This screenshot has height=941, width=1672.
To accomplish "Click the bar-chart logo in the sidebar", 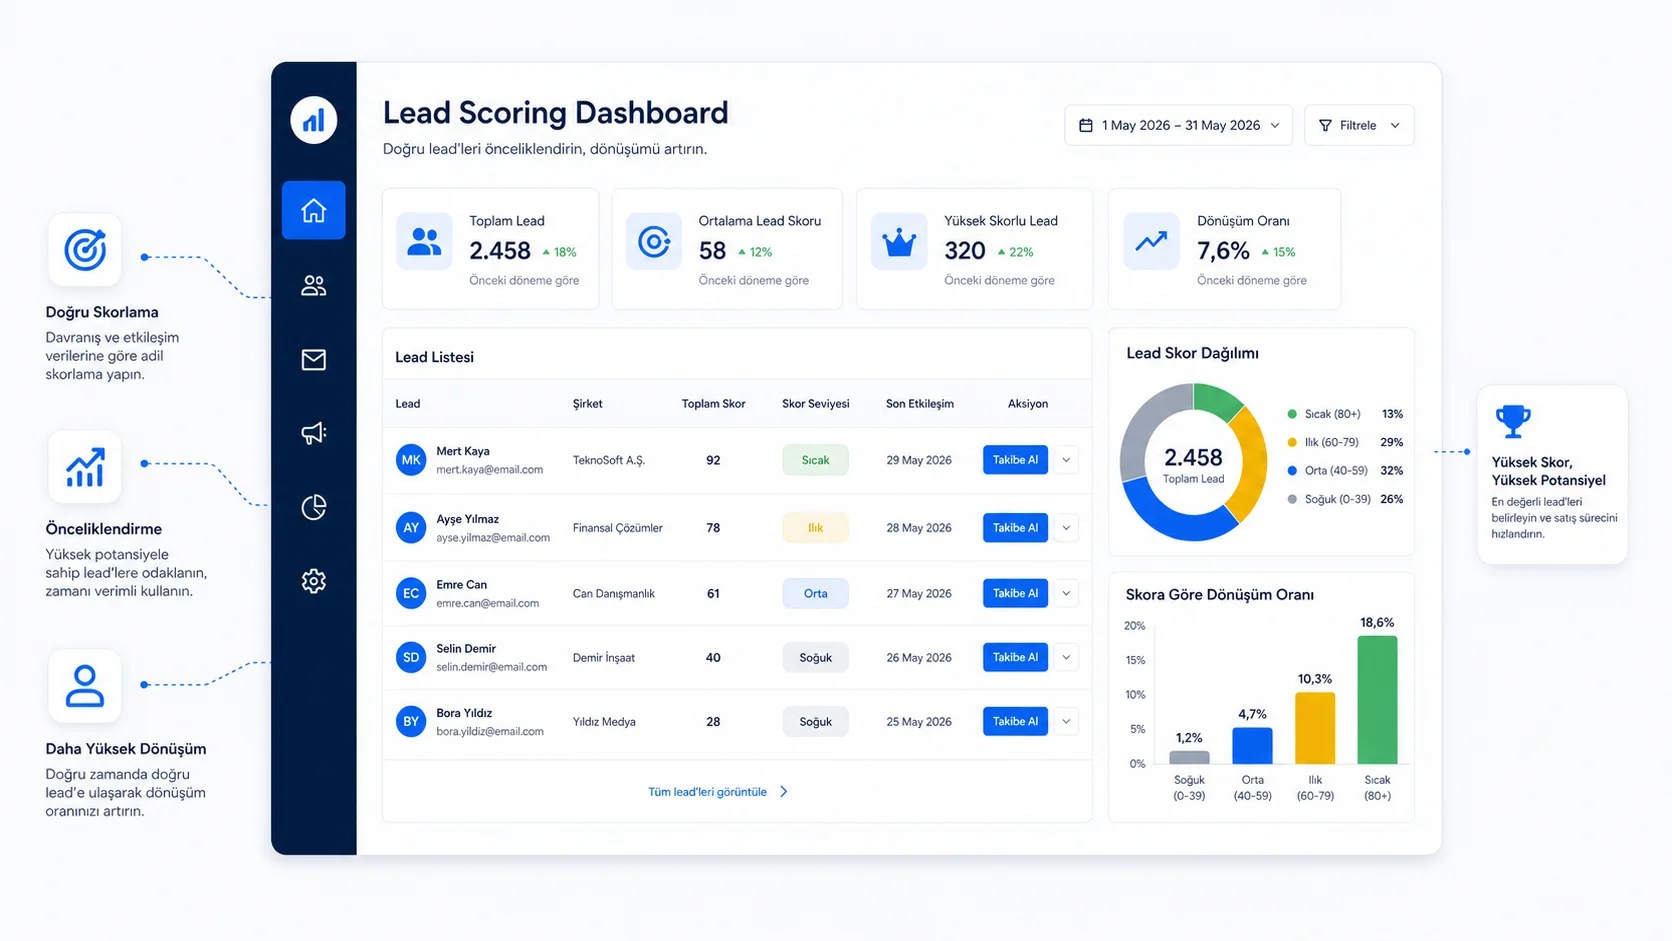I will pyautogui.click(x=314, y=120).
